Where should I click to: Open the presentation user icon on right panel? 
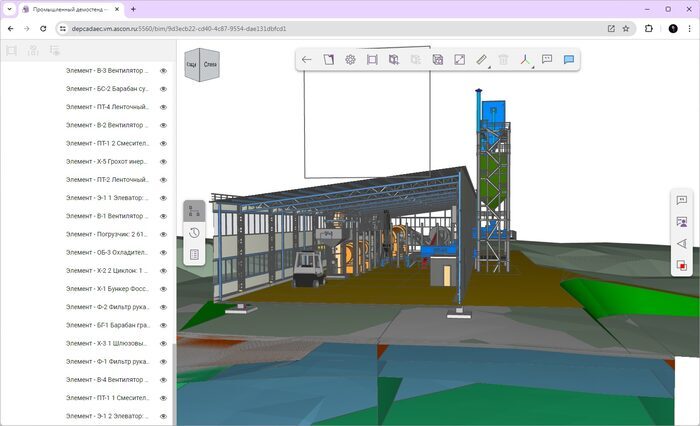point(682,222)
